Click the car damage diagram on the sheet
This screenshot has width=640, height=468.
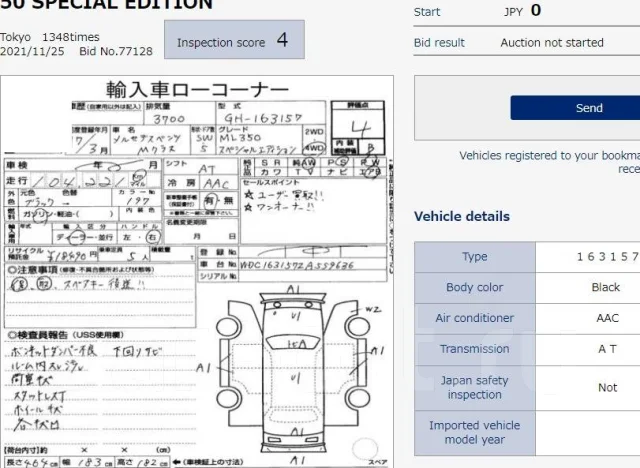pyautogui.click(x=293, y=376)
